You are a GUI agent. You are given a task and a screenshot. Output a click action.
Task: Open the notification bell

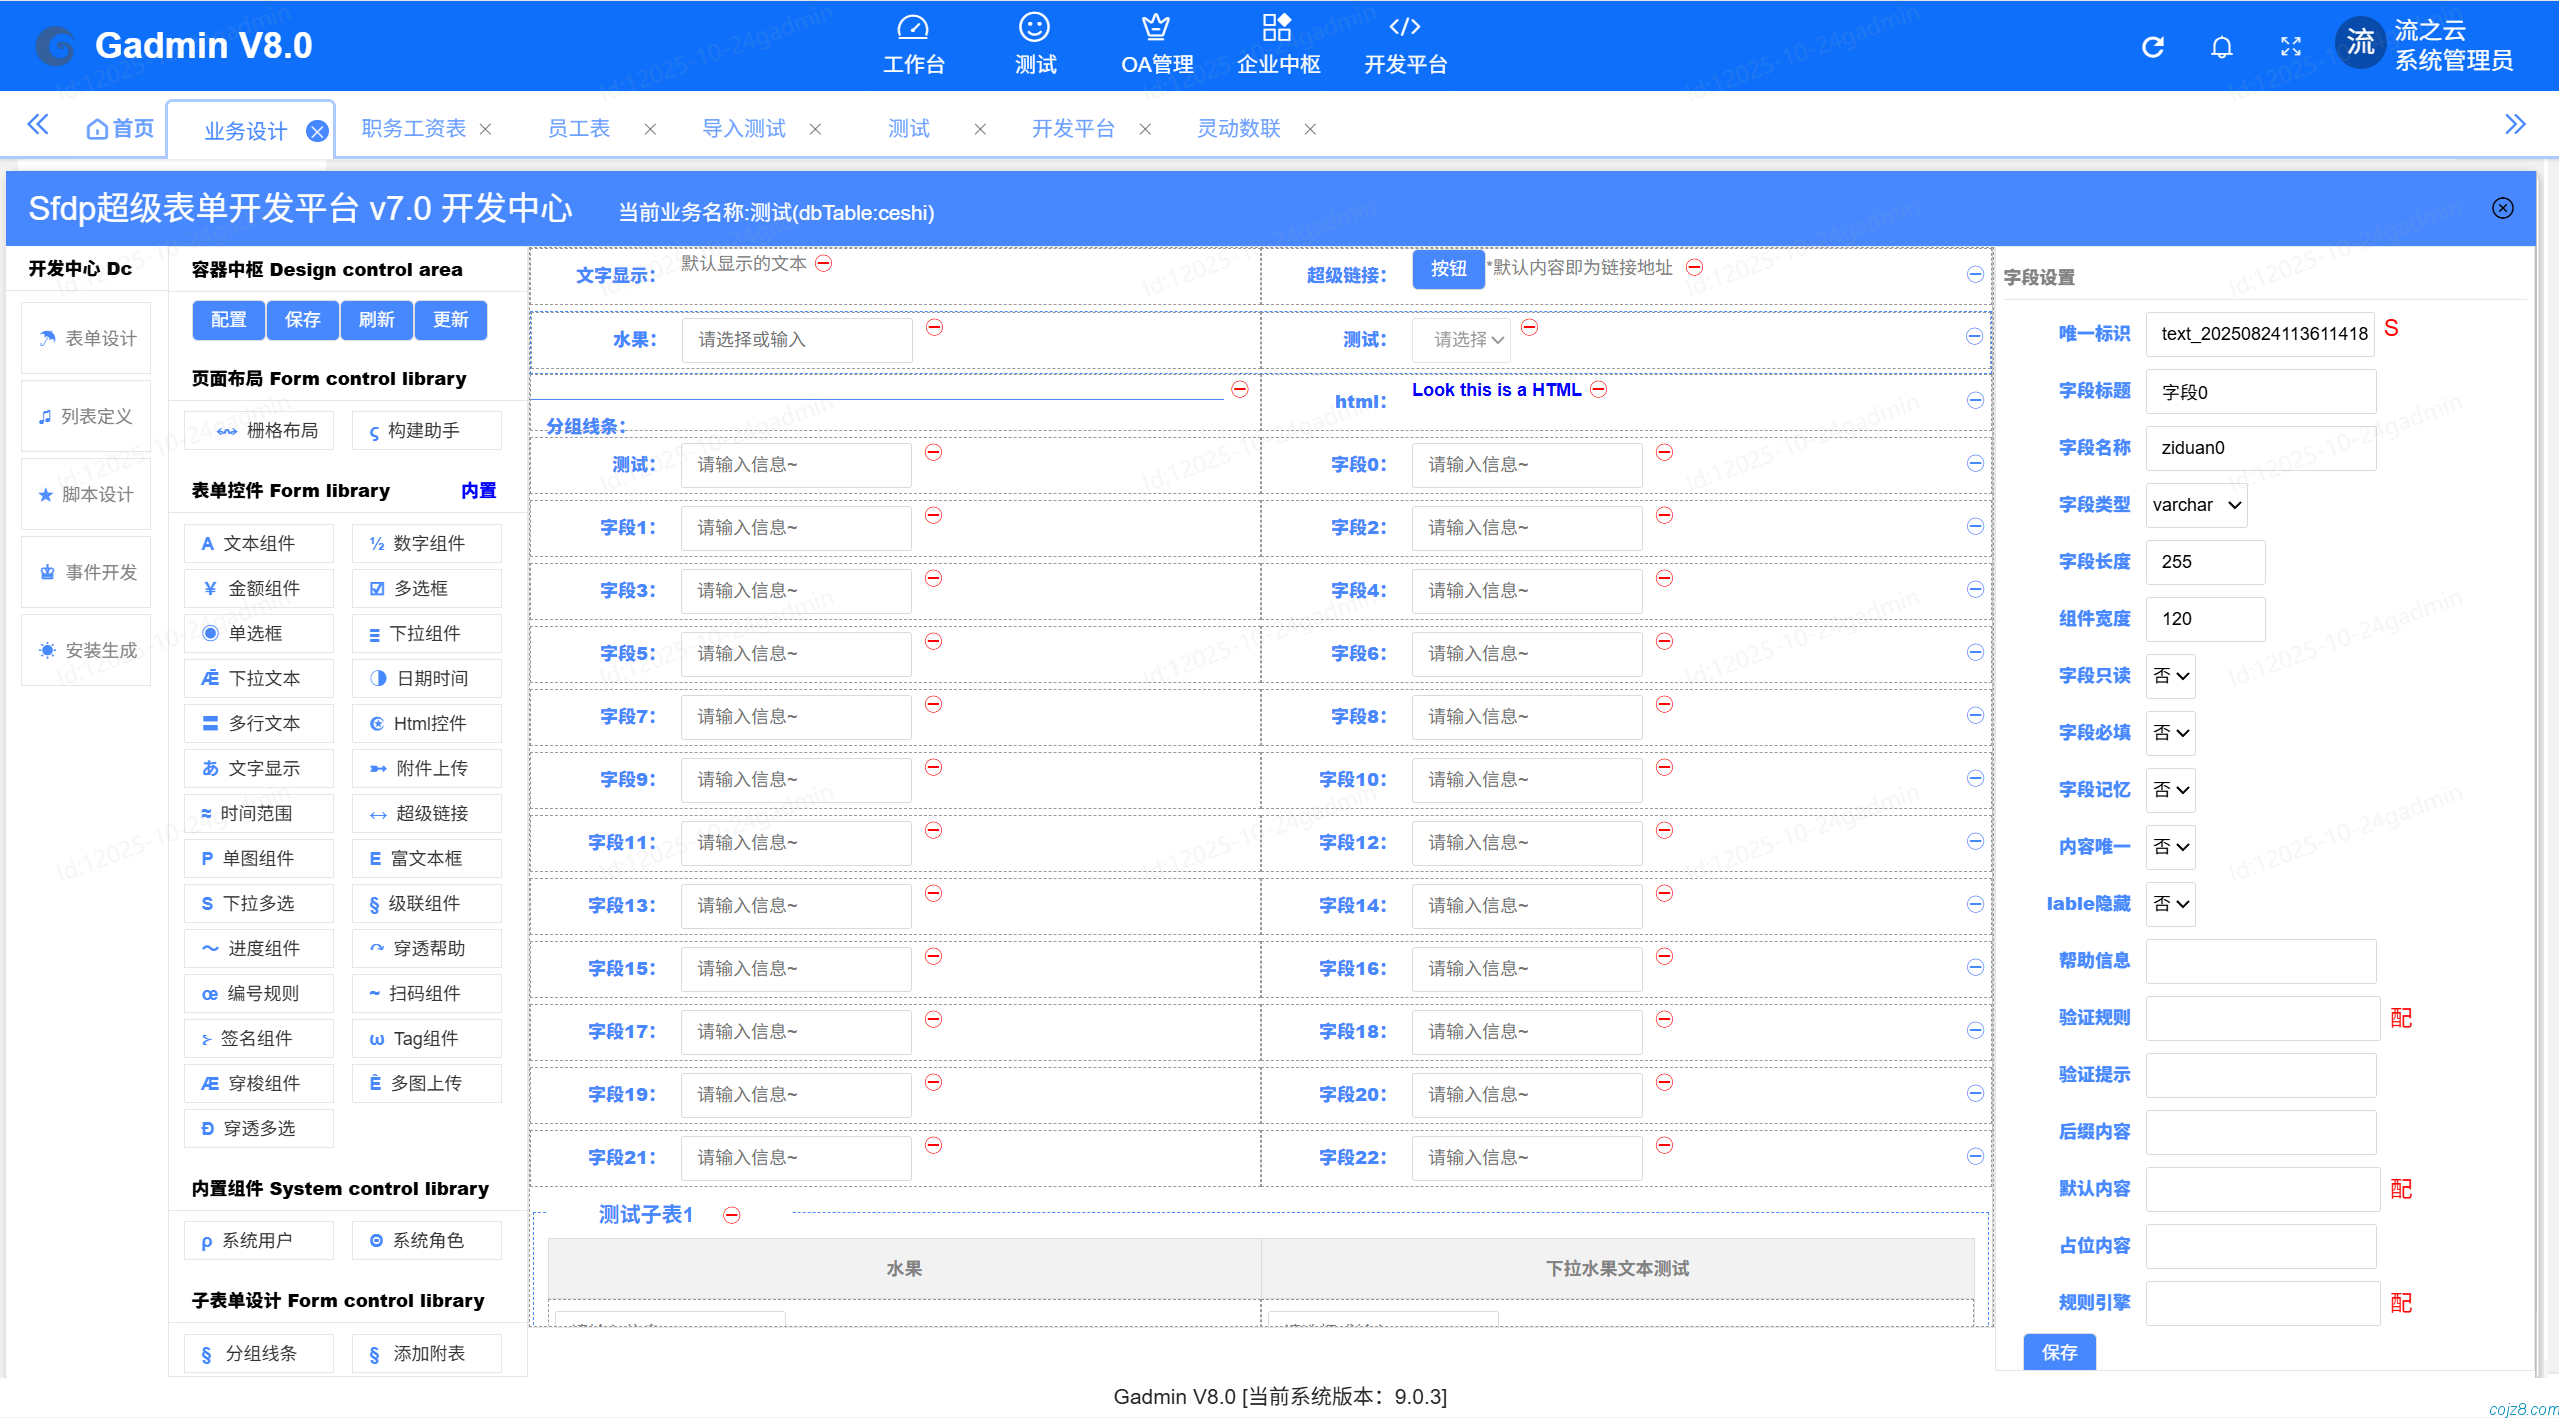click(2221, 46)
